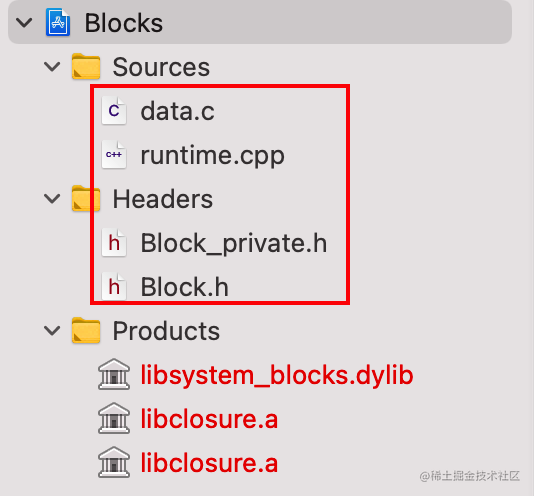
Task: Click the library icon for libsystem_blocks.dylib
Action: (x=114, y=374)
